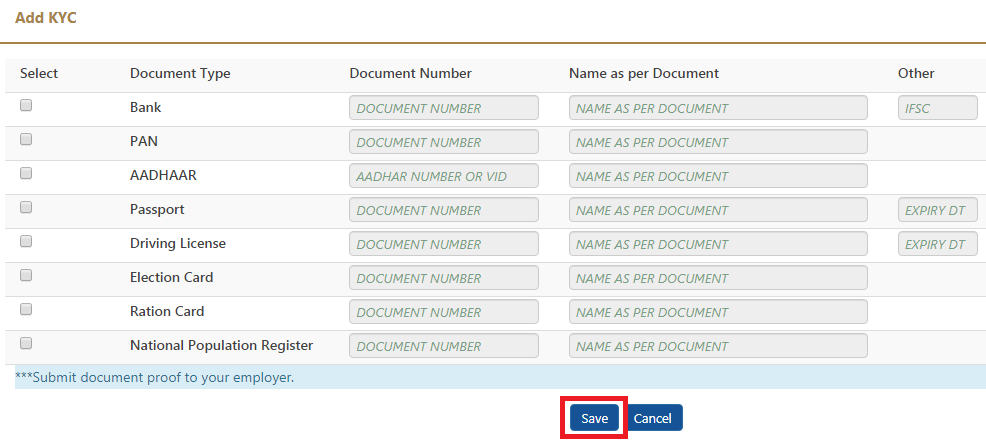The height and width of the screenshot is (443, 986).
Task: Focus the Bank document number field
Action: [x=444, y=108]
